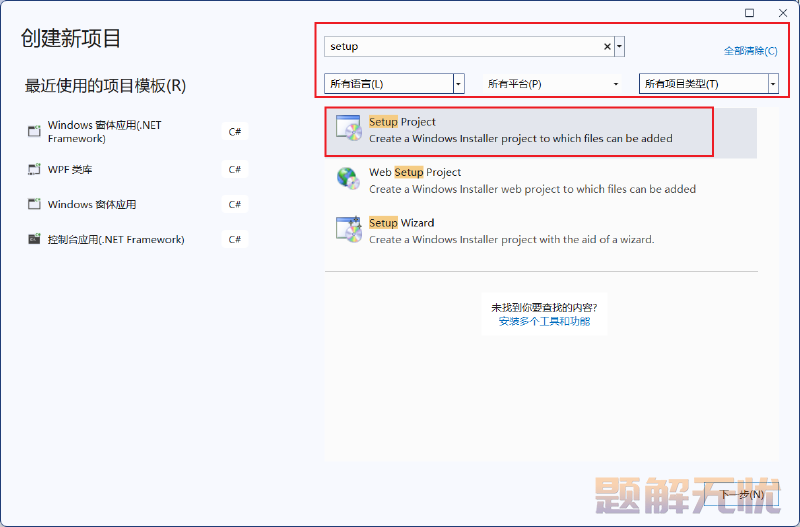
Task: Click description 'with the aid of a wizard'
Action: point(512,239)
